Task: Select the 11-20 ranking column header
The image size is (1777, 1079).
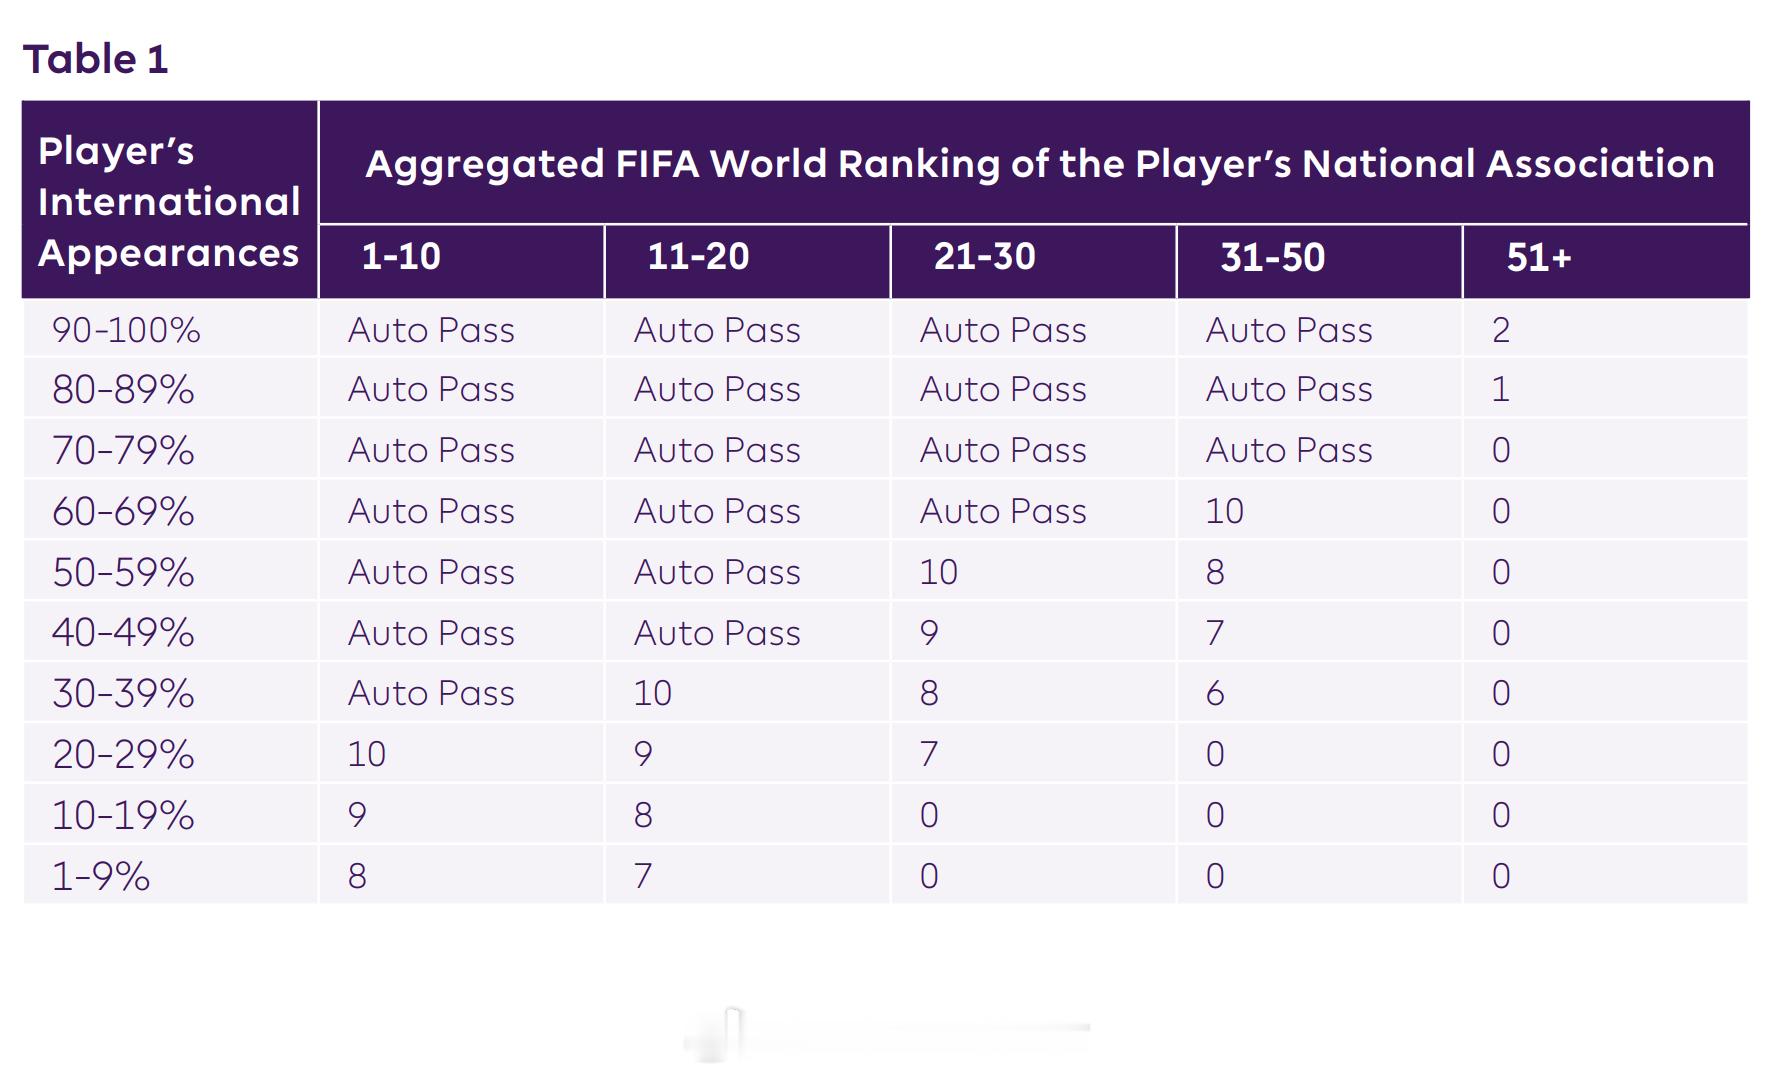Action: point(698,257)
